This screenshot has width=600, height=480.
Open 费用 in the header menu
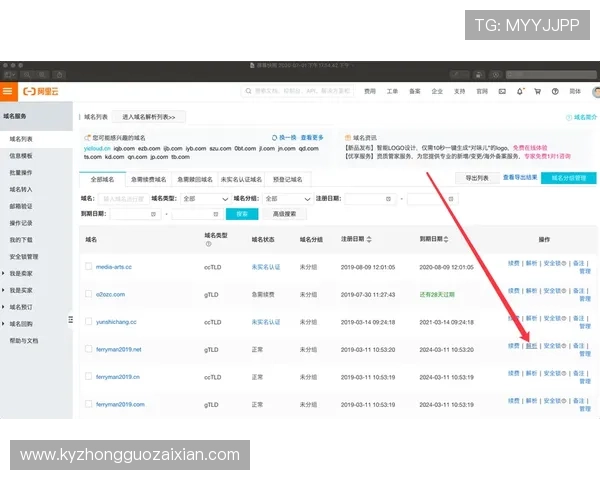pyautogui.click(x=370, y=91)
